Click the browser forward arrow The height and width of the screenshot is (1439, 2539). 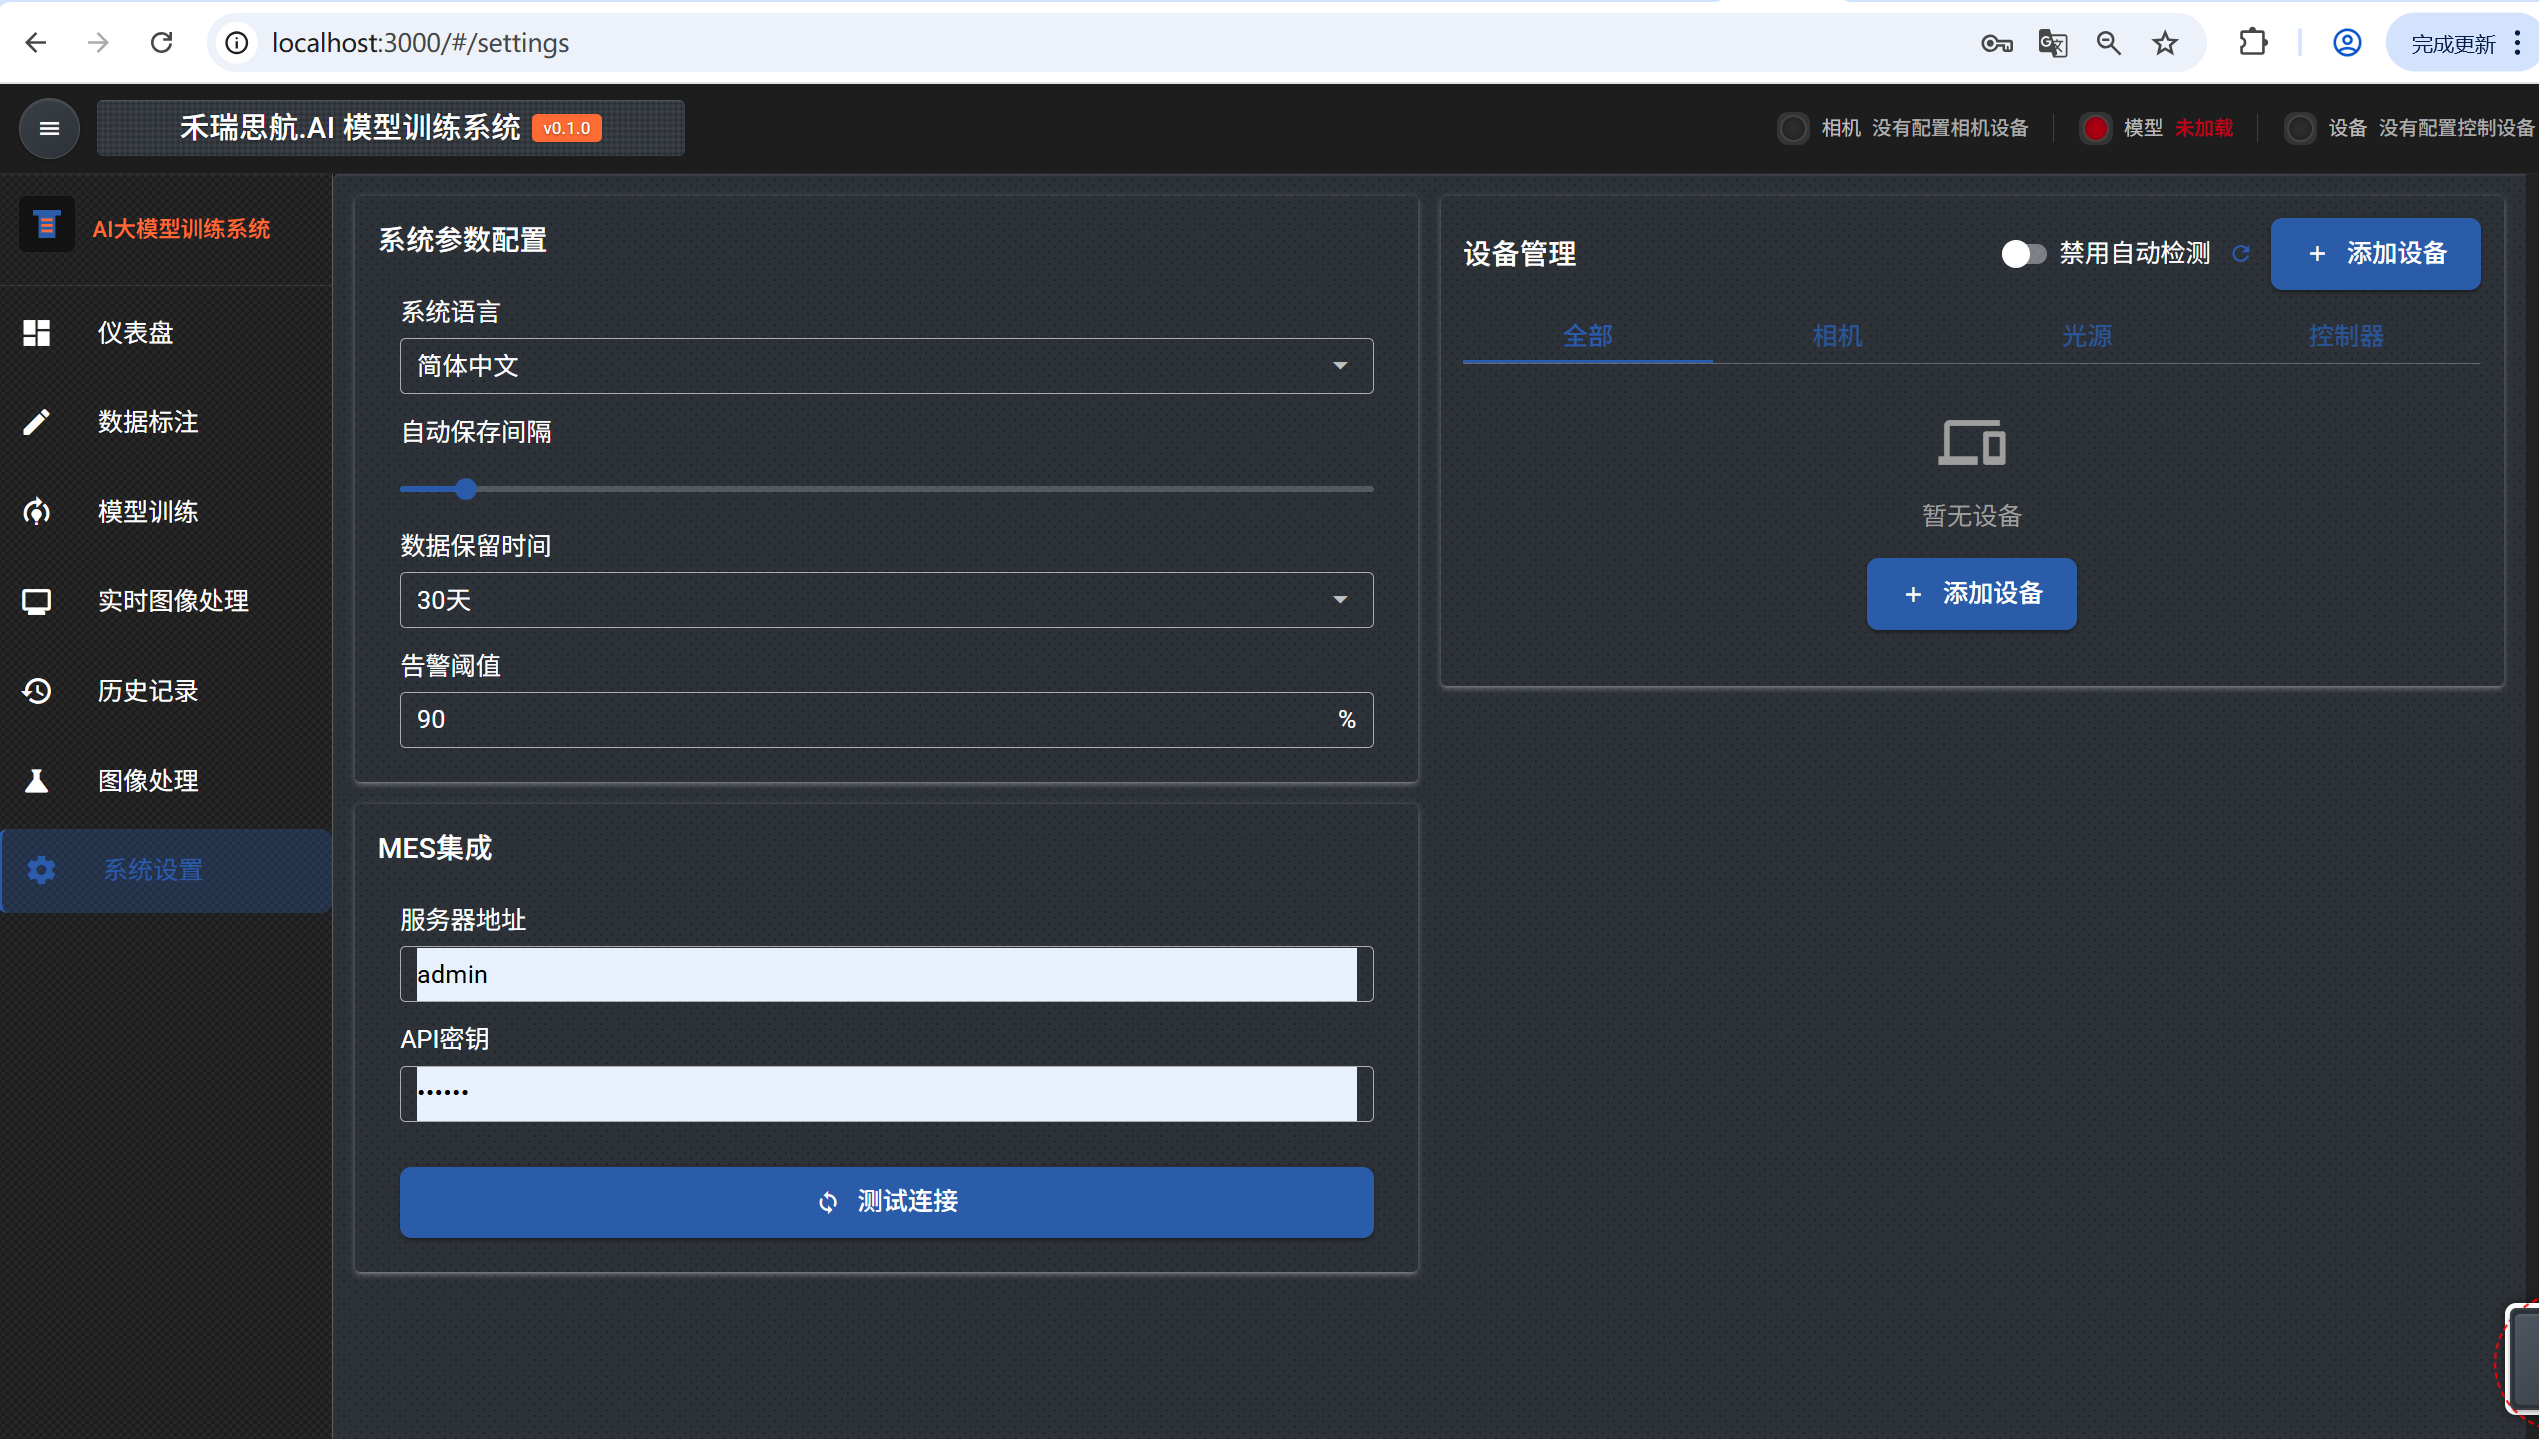coord(98,43)
